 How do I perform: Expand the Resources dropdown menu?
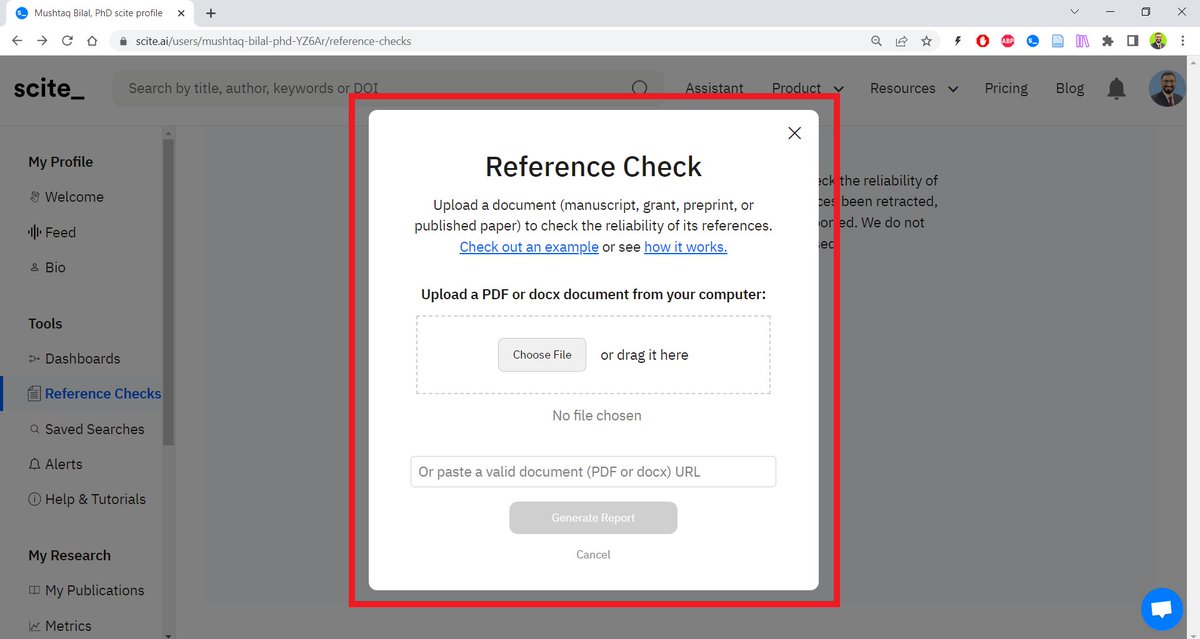click(913, 88)
